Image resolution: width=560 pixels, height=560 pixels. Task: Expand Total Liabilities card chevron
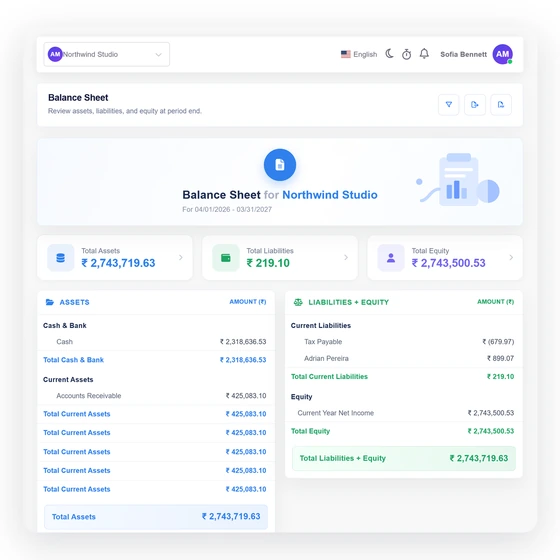(x=346, y=258)
